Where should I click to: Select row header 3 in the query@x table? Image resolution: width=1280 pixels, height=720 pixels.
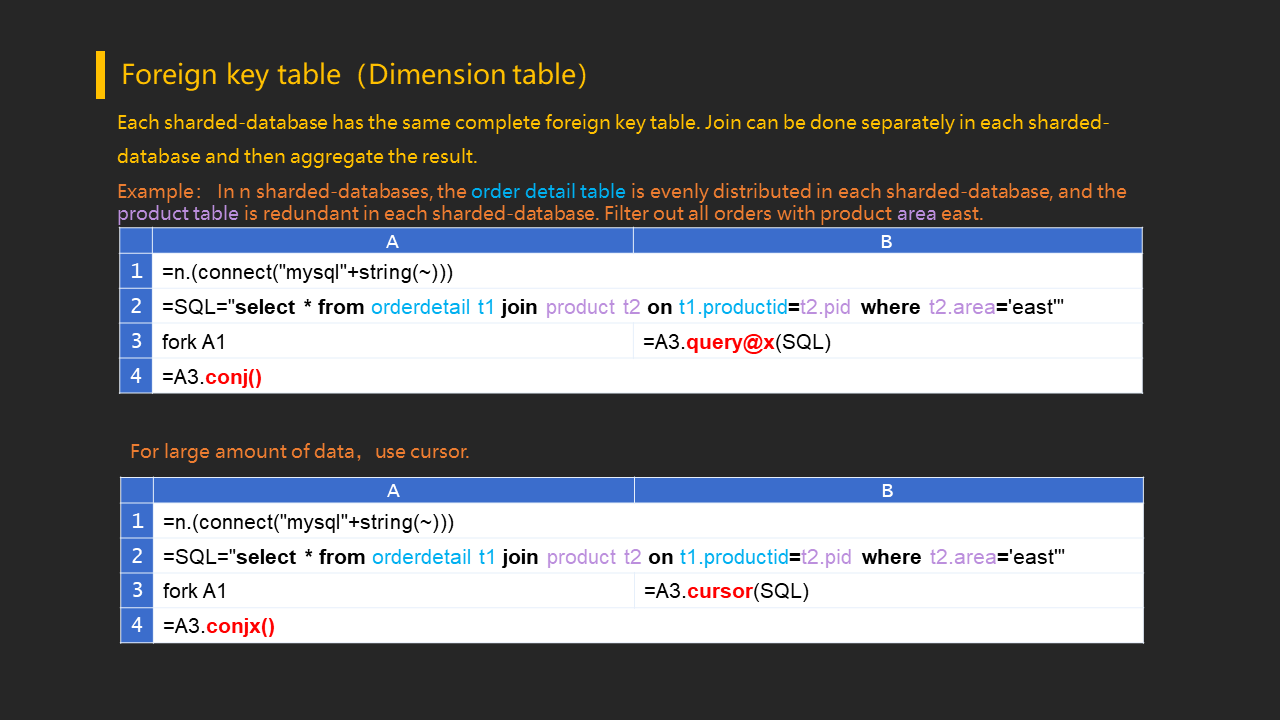point(136,341)
